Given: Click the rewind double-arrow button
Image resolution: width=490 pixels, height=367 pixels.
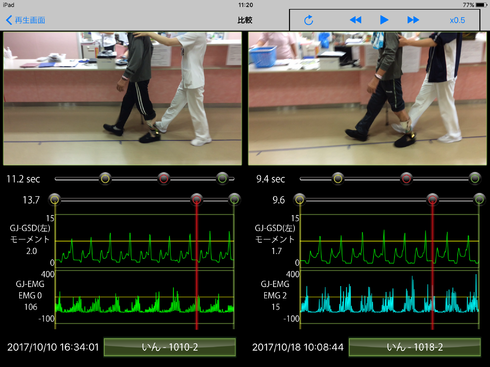Looking at the screenshot, I should [356, 20].
